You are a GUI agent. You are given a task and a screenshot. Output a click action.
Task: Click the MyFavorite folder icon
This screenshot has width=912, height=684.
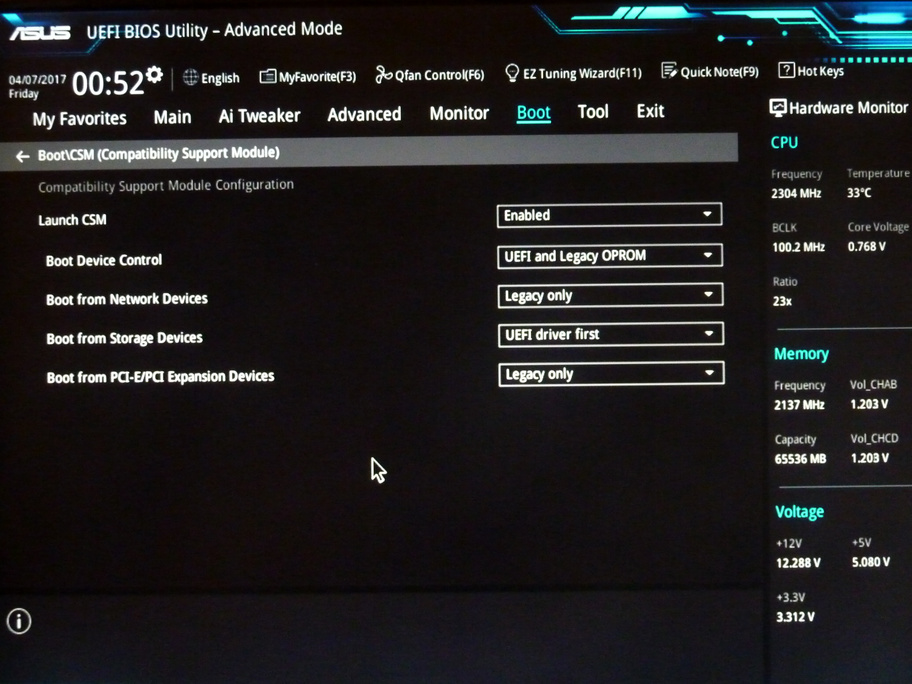point(268,76)
